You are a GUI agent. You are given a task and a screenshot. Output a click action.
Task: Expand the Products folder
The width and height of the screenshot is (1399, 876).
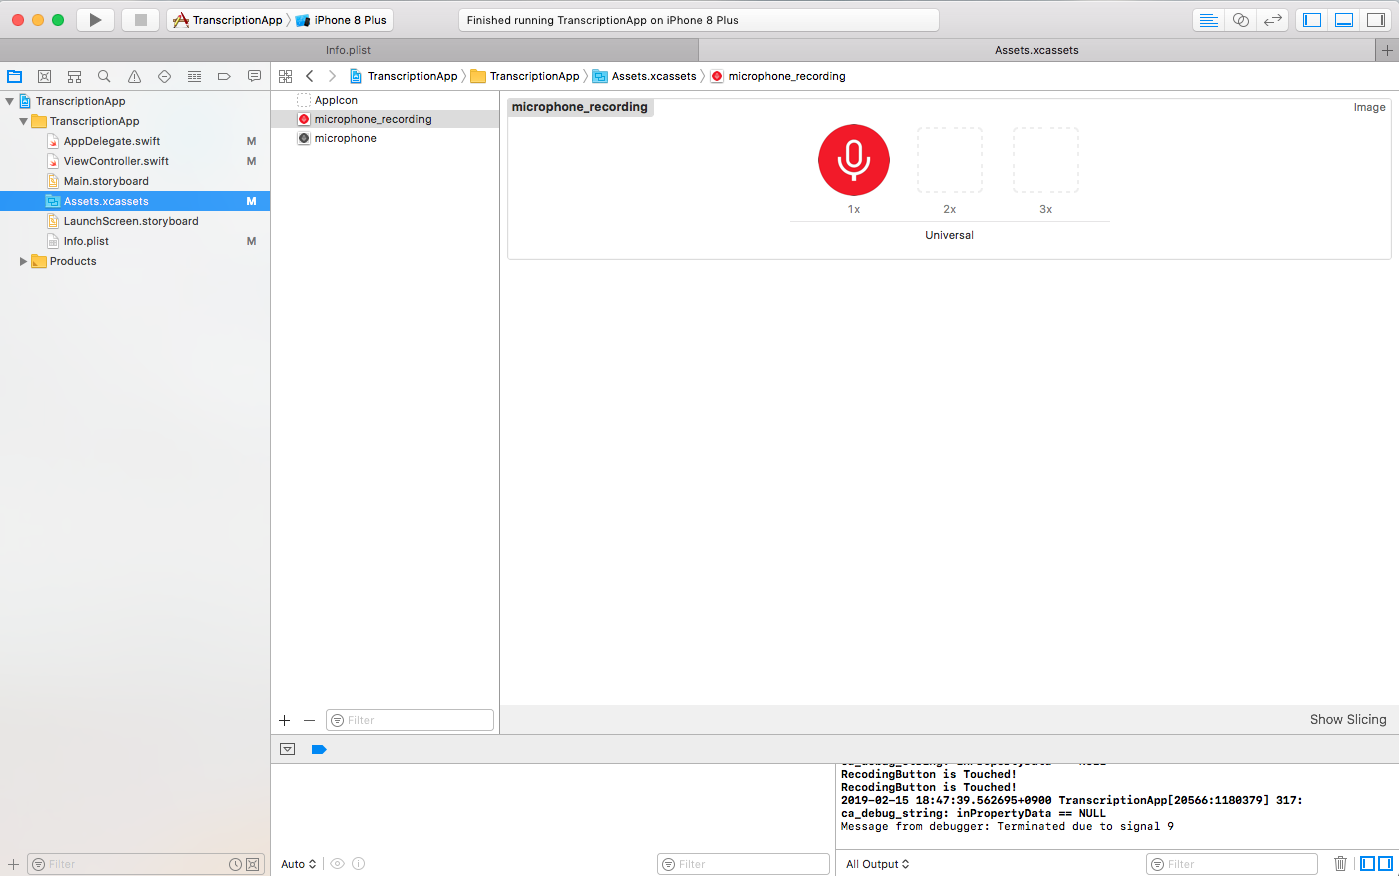tap(23, 261)
